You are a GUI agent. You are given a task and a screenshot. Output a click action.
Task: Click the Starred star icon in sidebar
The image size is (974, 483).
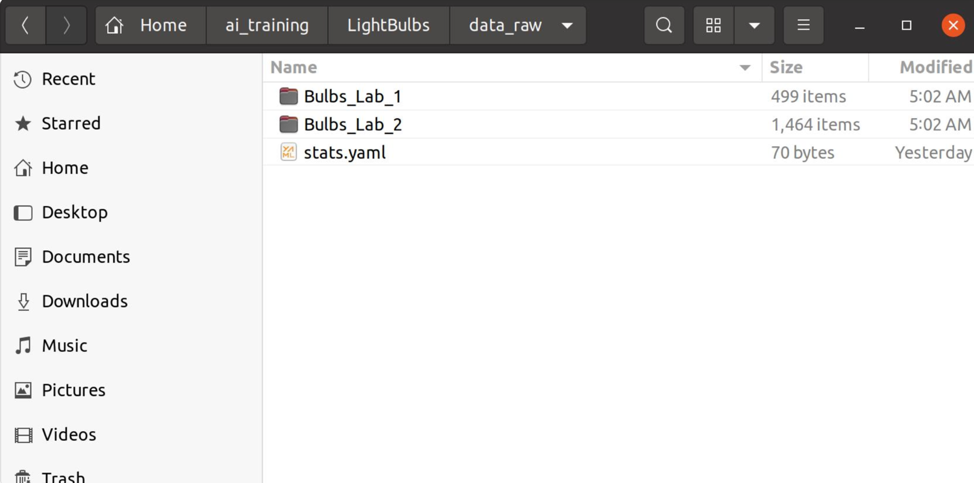[23, 124]
